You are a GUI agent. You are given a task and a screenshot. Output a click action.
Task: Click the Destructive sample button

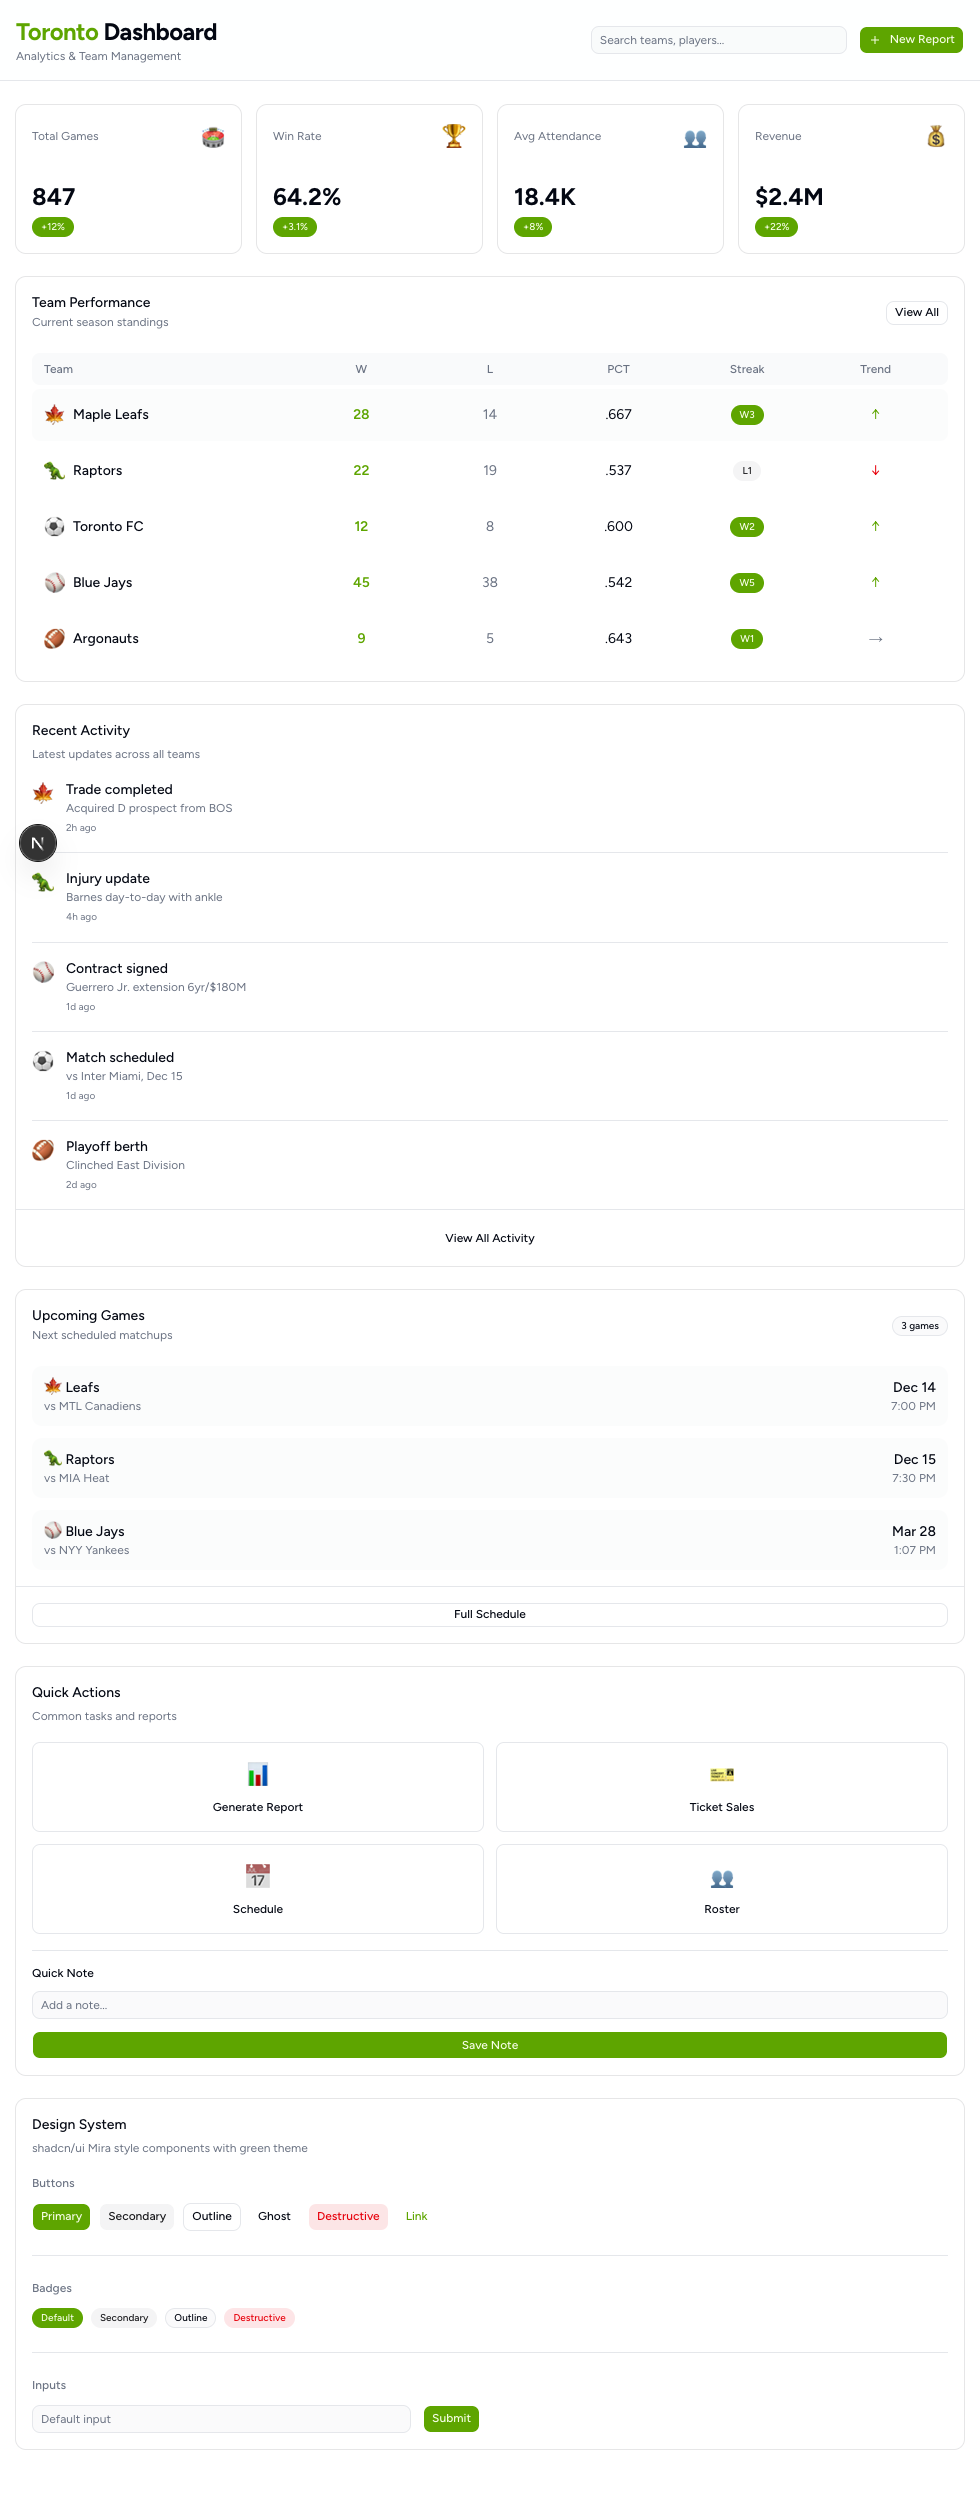coord(348,2216)
